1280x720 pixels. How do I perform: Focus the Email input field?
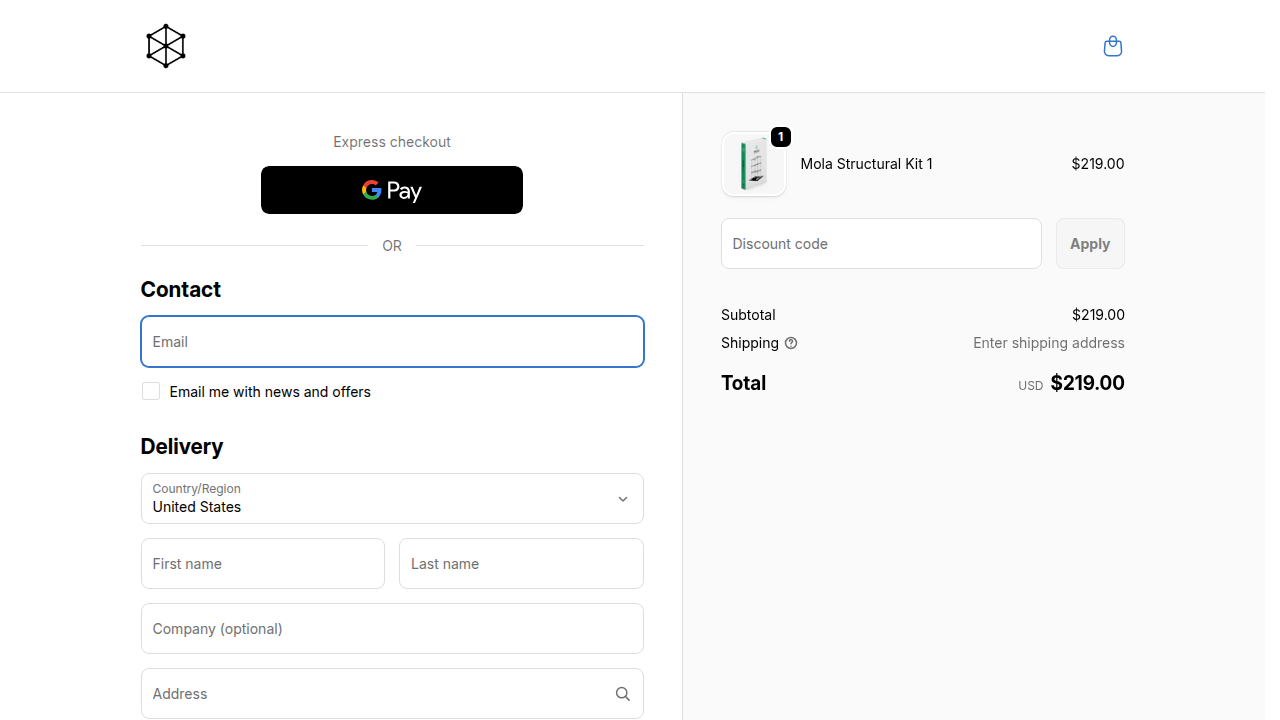pyautogui.click(x=392, y=342)
